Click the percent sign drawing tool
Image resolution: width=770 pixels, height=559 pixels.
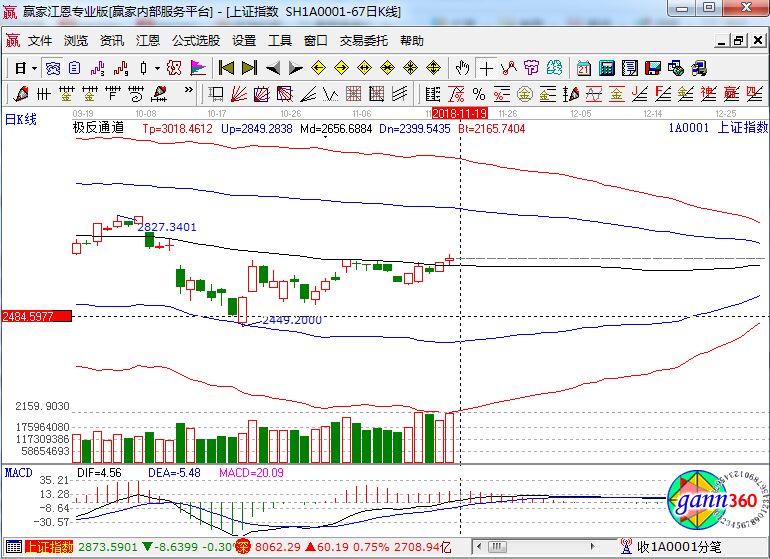[477, 94]
